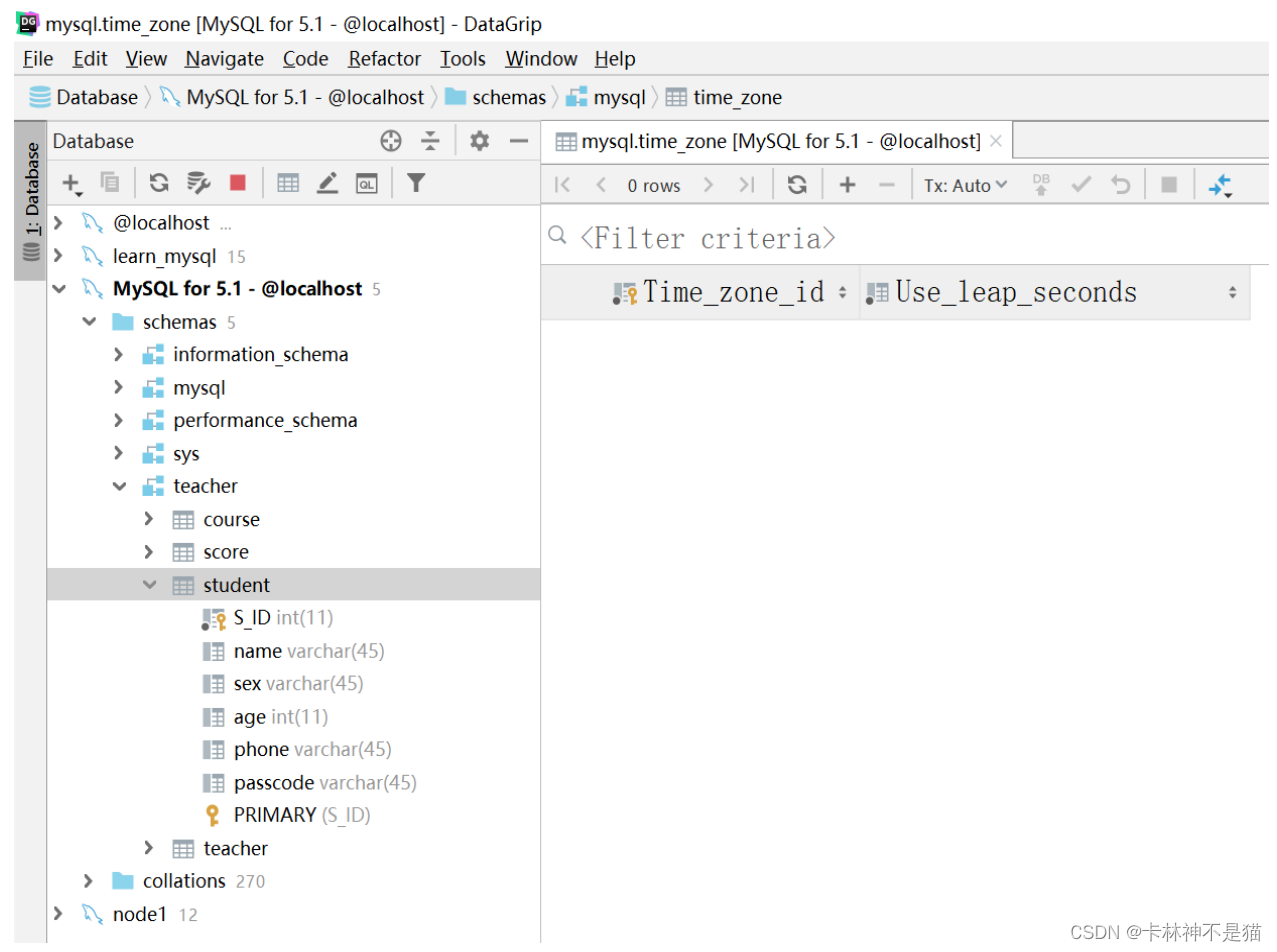Click the New (plus) data source icon
This screenshot has height=952, width=1277.
tap(71, 183)
